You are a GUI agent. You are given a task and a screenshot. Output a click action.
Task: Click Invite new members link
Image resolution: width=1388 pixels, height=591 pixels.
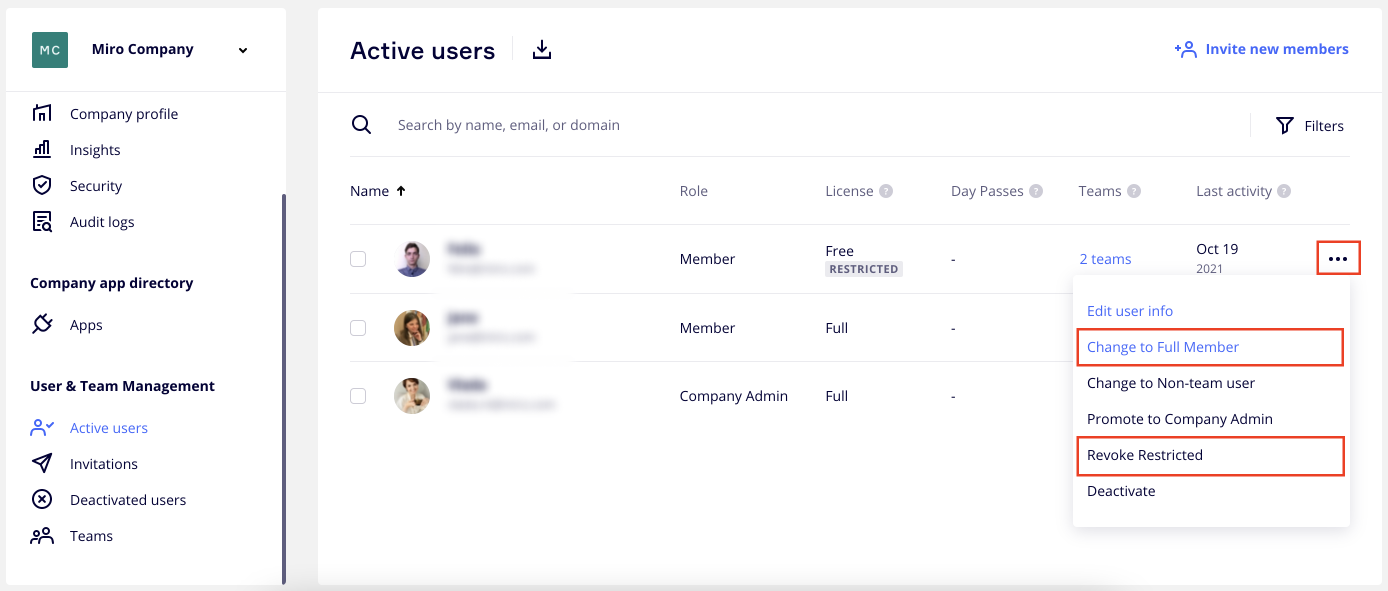(x=1262, y=49)
